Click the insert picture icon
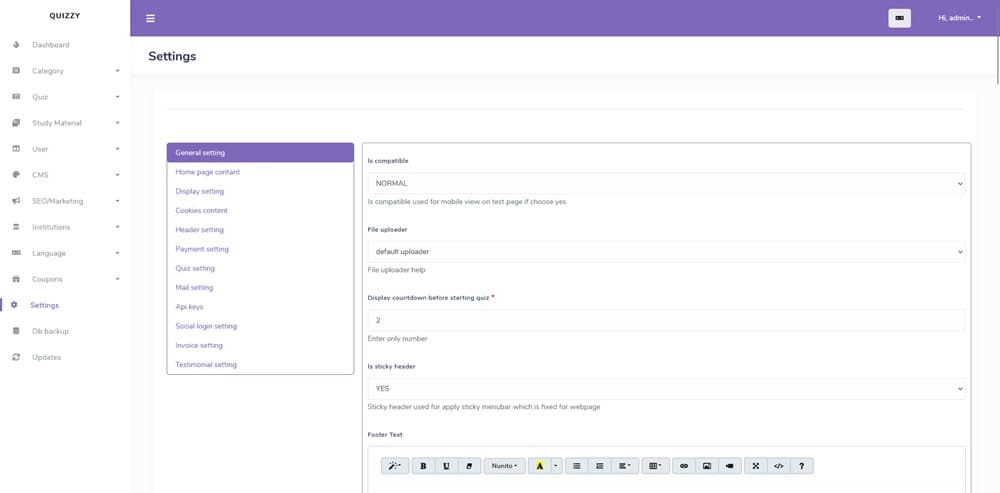Viewport: 1000px width, 493px height. (x=707, y=466)
